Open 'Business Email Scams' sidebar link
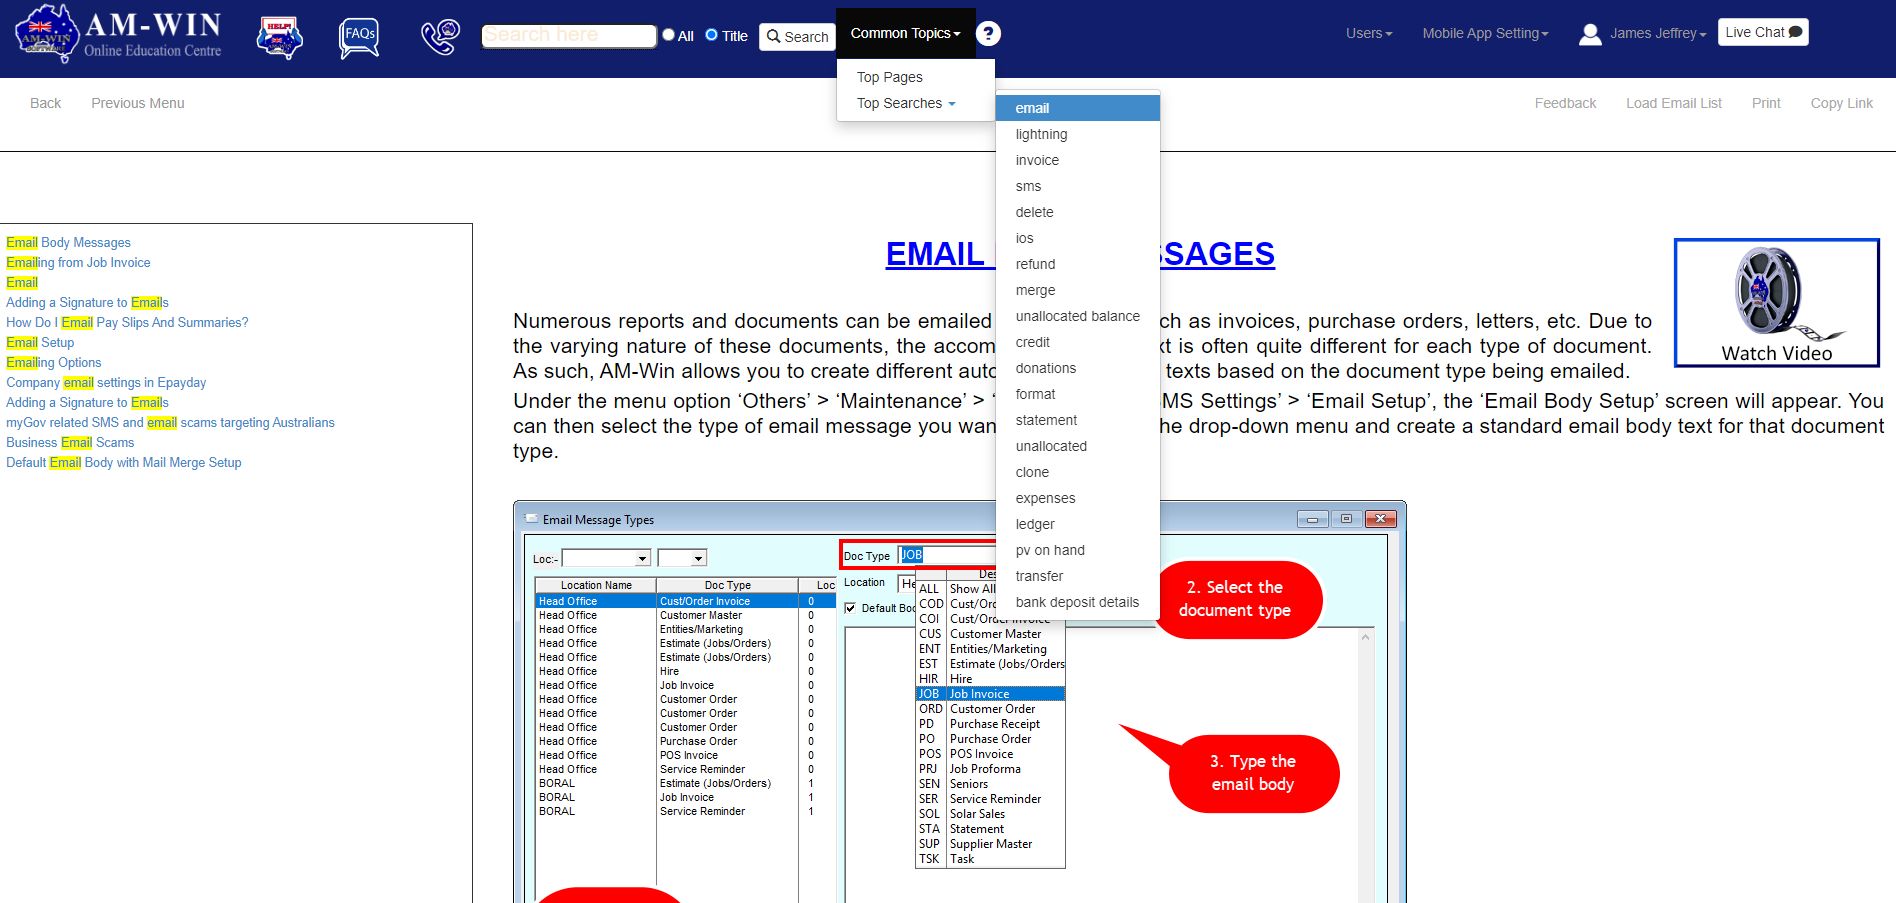Viewport: 1896px width, 903px height. click(x=70, y=442)
